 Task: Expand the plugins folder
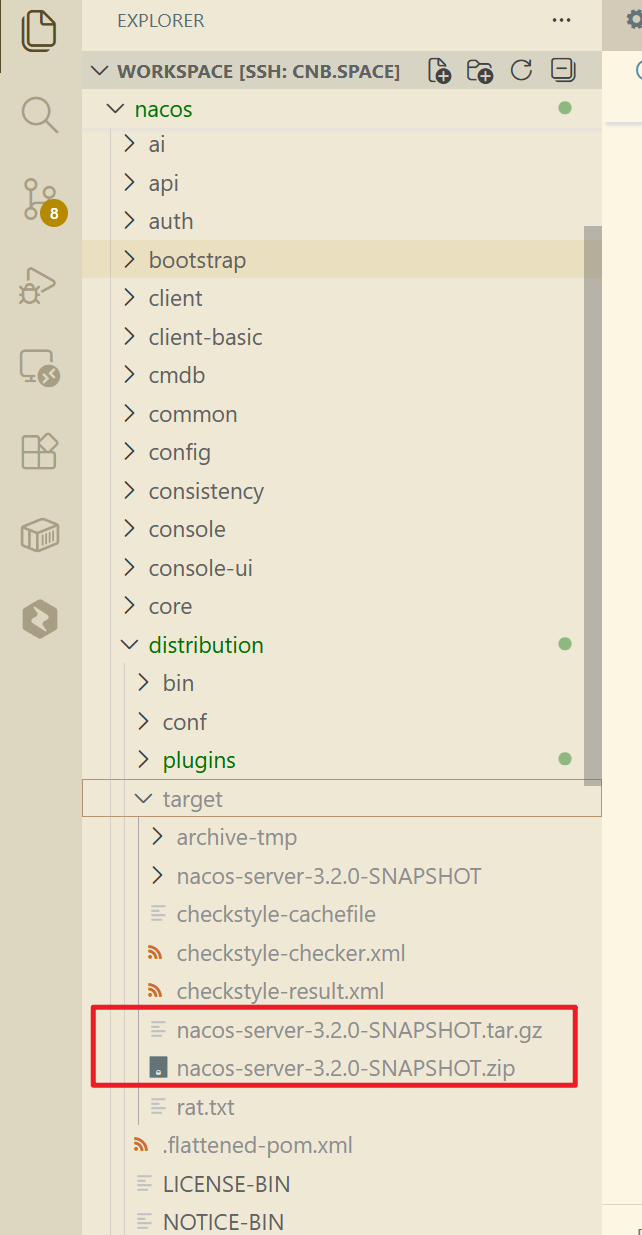[x=341, y=760]
